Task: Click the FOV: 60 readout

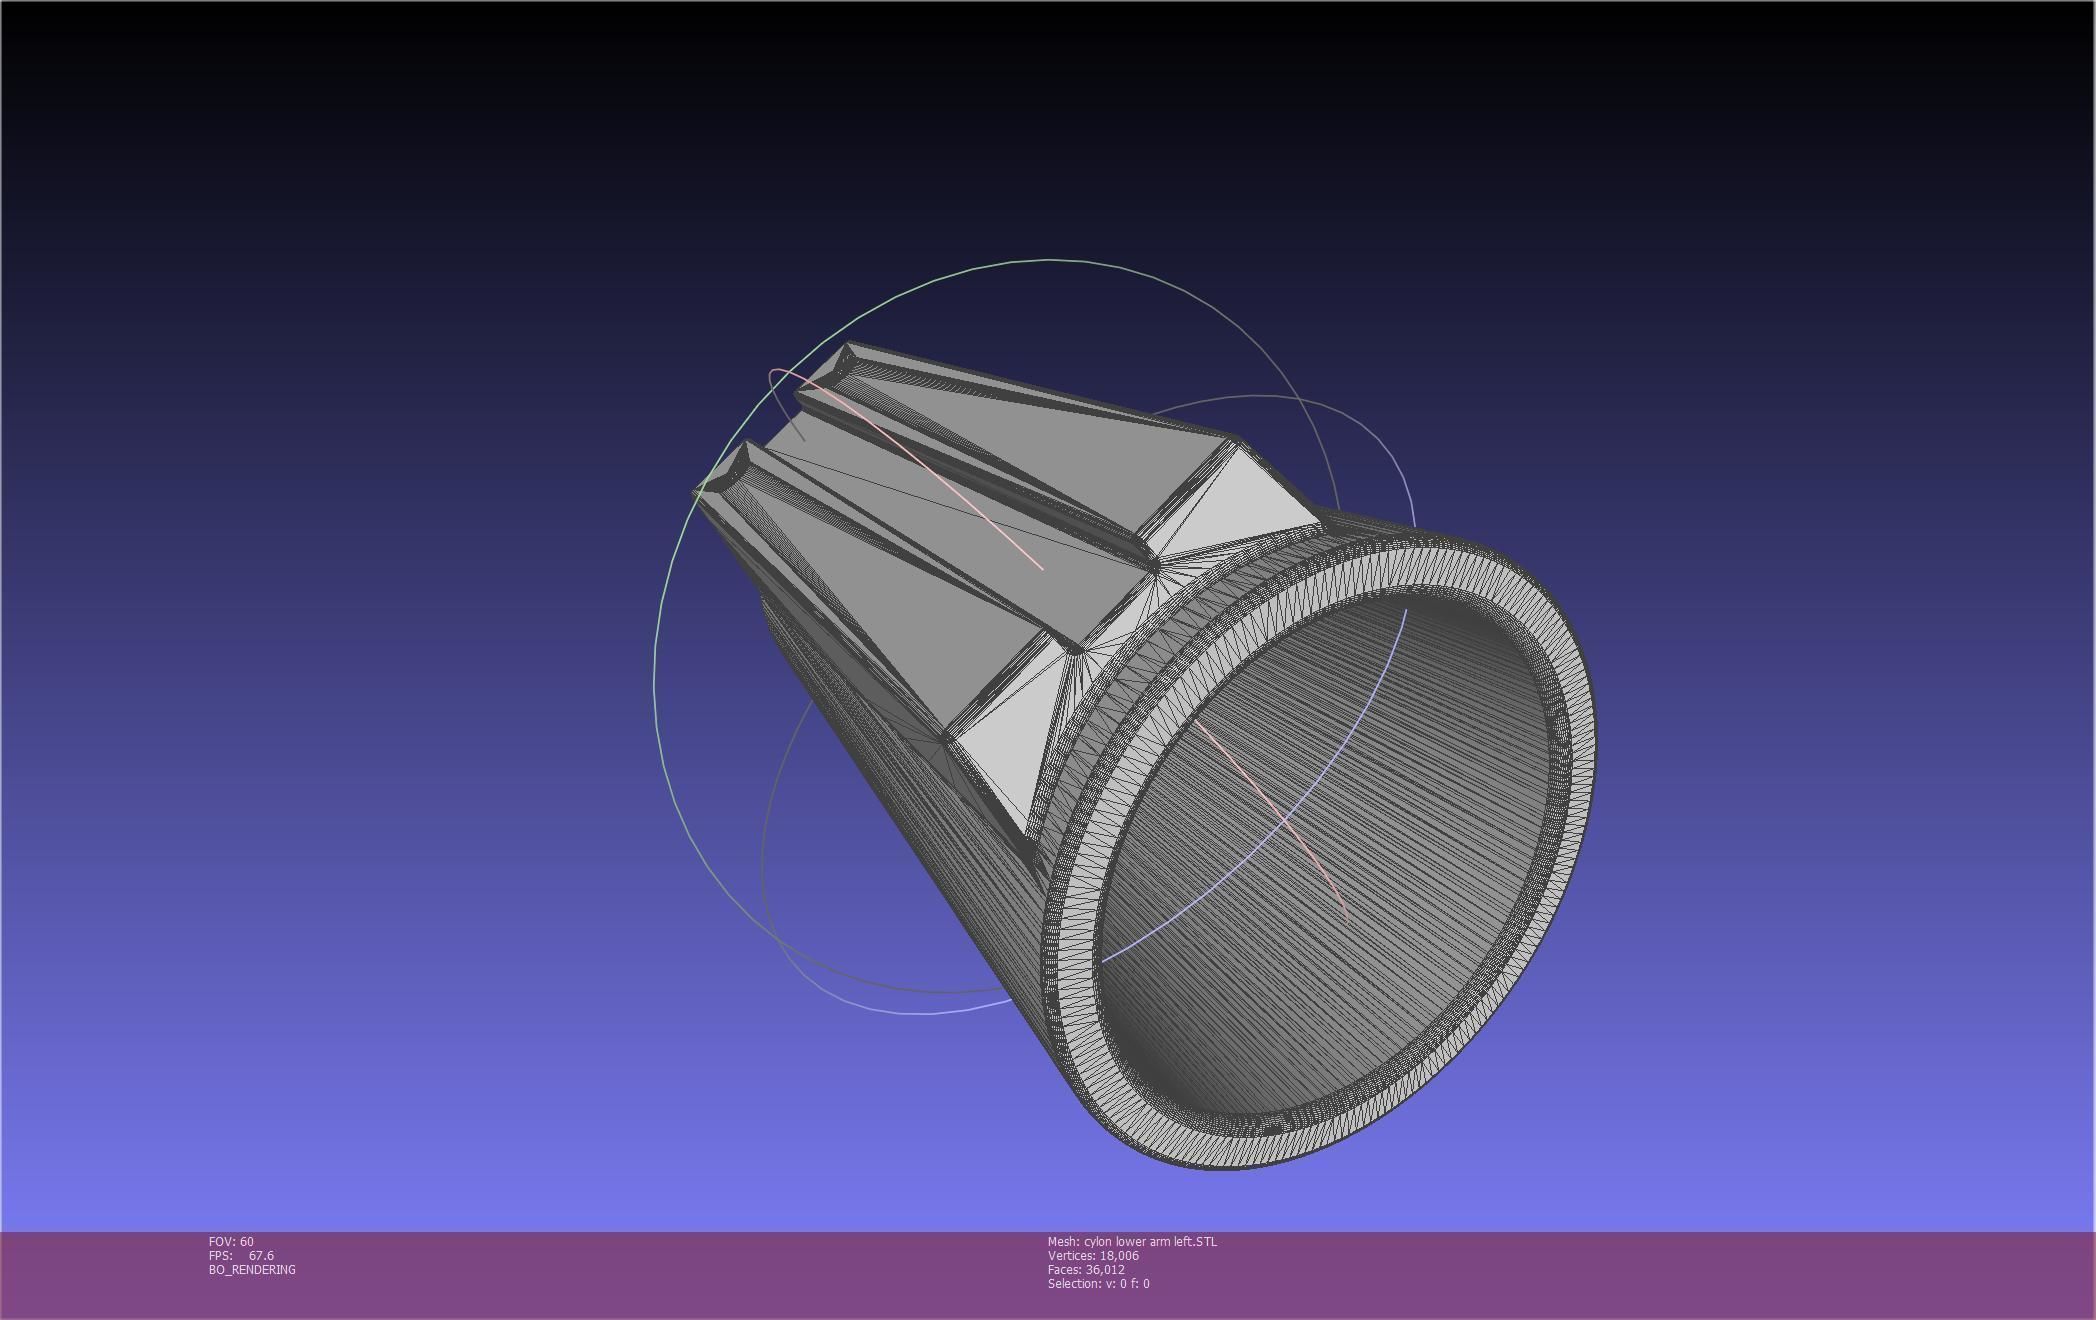Action: (231, 1241)
